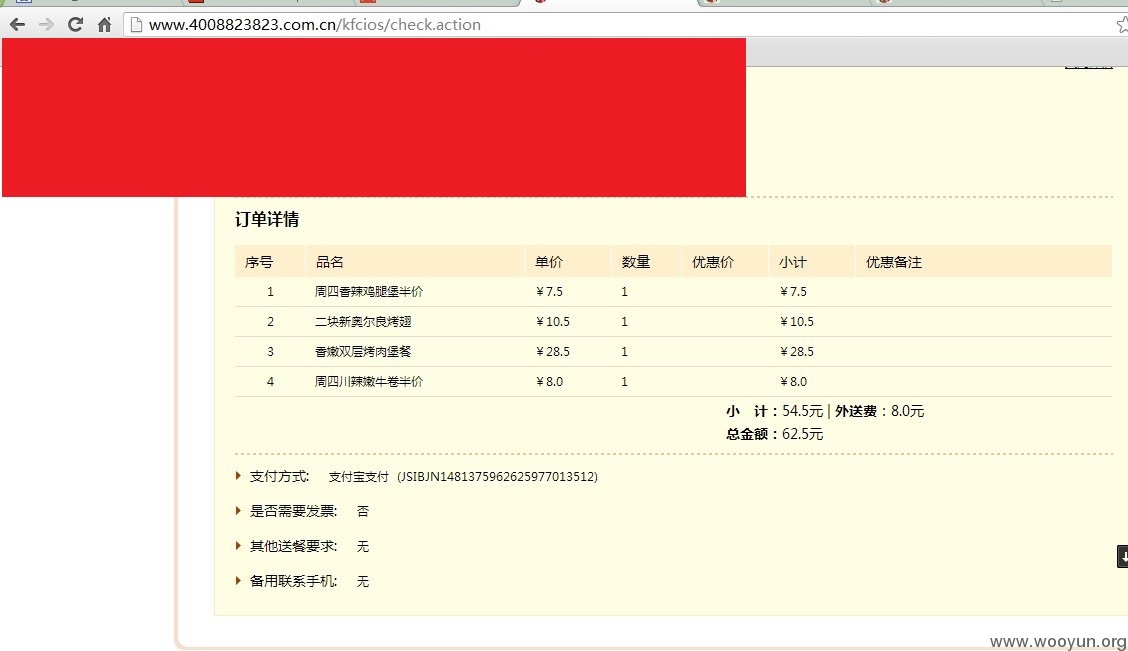Click the page icon beside the URL
This screenshot has height=651, width=1128.
(136, 24)
